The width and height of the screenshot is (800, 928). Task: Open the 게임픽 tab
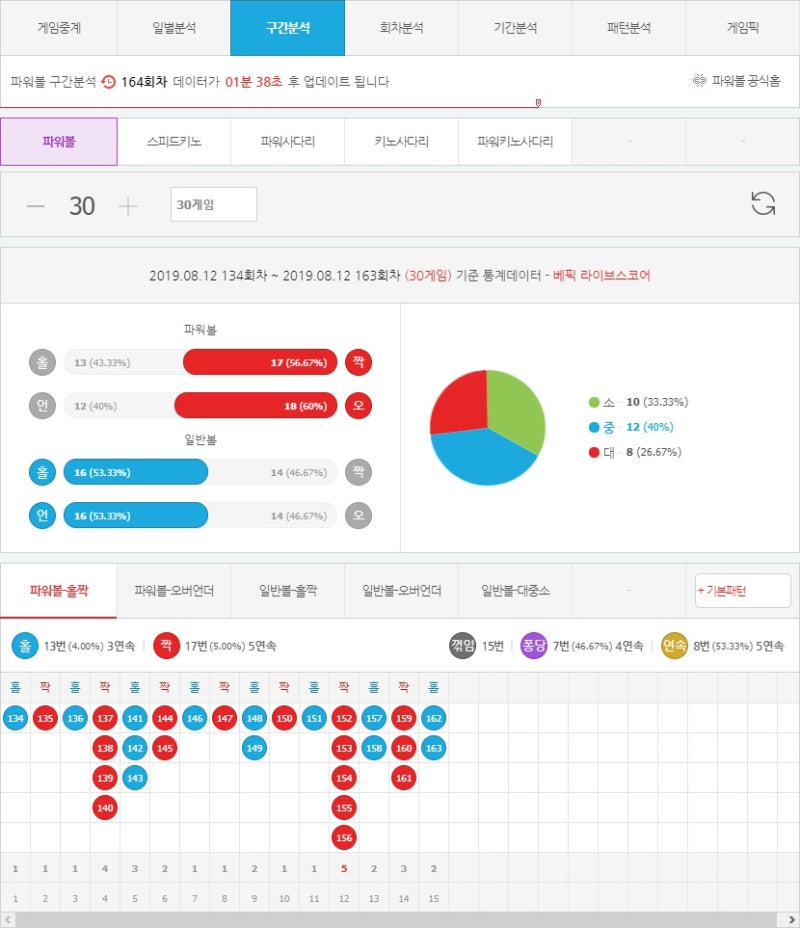coord(743,28)
